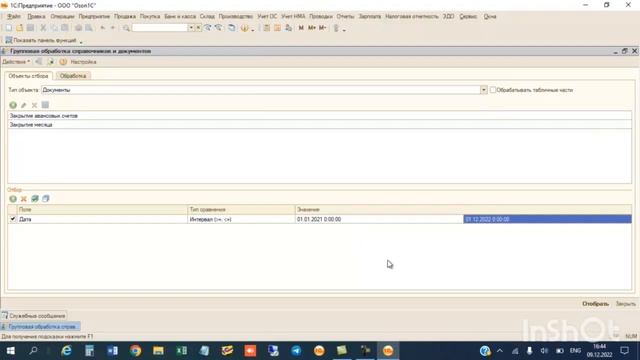Screen dimensions: 640x360
Task: Click the M- memory subtract button
Action: tap(322, 28)
